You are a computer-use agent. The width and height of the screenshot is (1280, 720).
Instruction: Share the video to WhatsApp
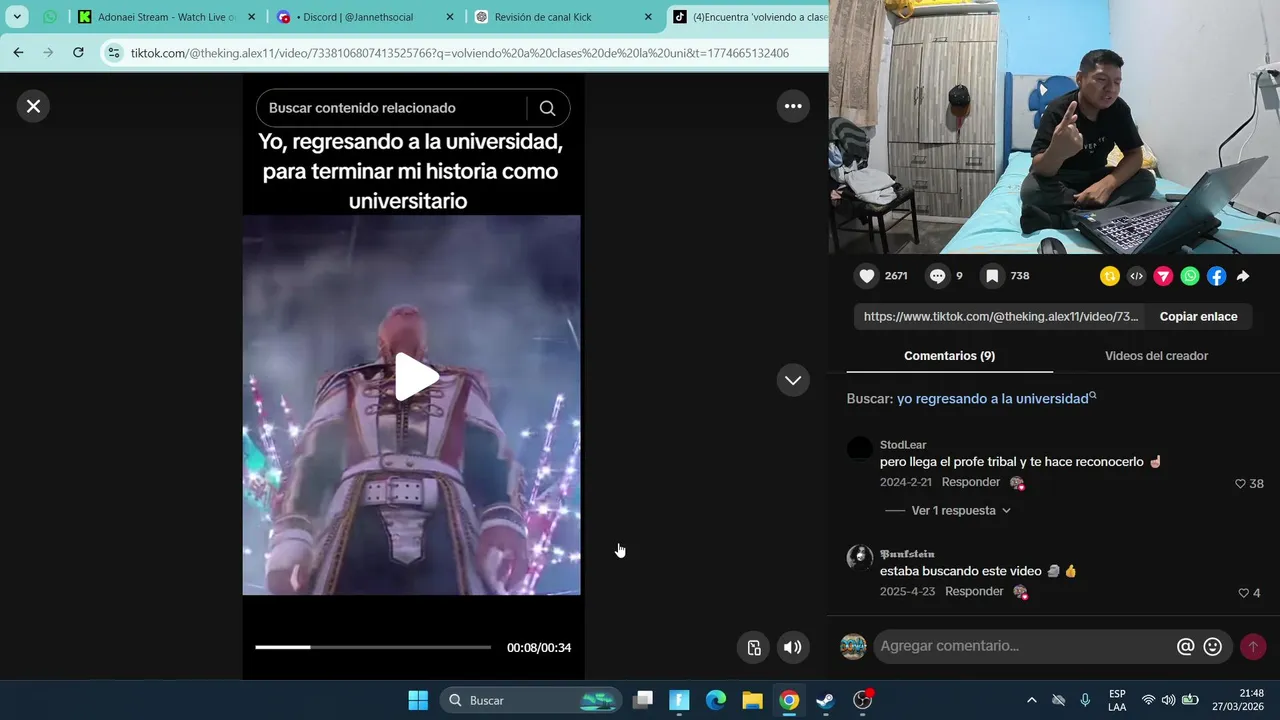click(1190, 276)
